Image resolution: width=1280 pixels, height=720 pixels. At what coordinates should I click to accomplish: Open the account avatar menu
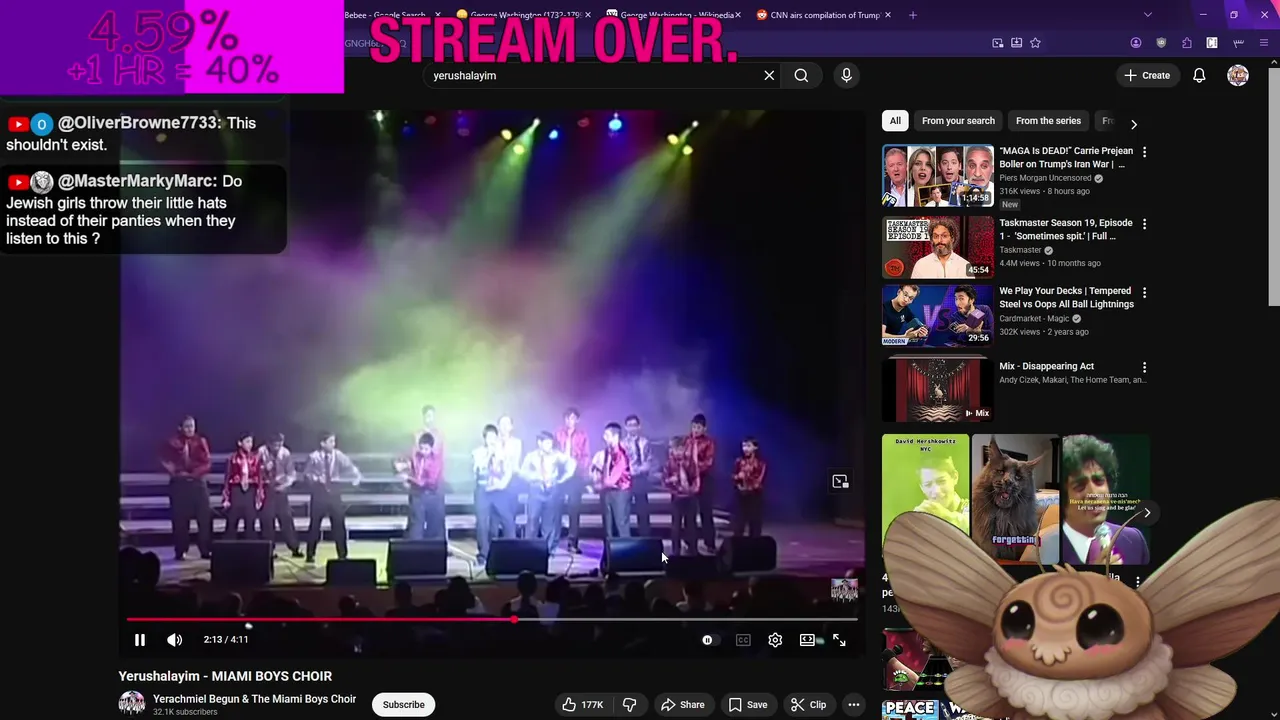1238,75
